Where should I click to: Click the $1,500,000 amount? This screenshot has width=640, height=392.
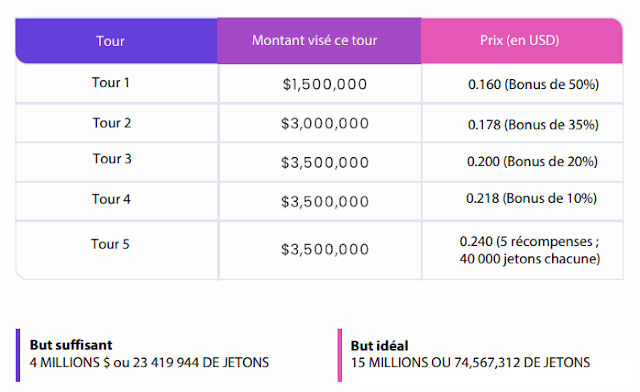point(325,85)
